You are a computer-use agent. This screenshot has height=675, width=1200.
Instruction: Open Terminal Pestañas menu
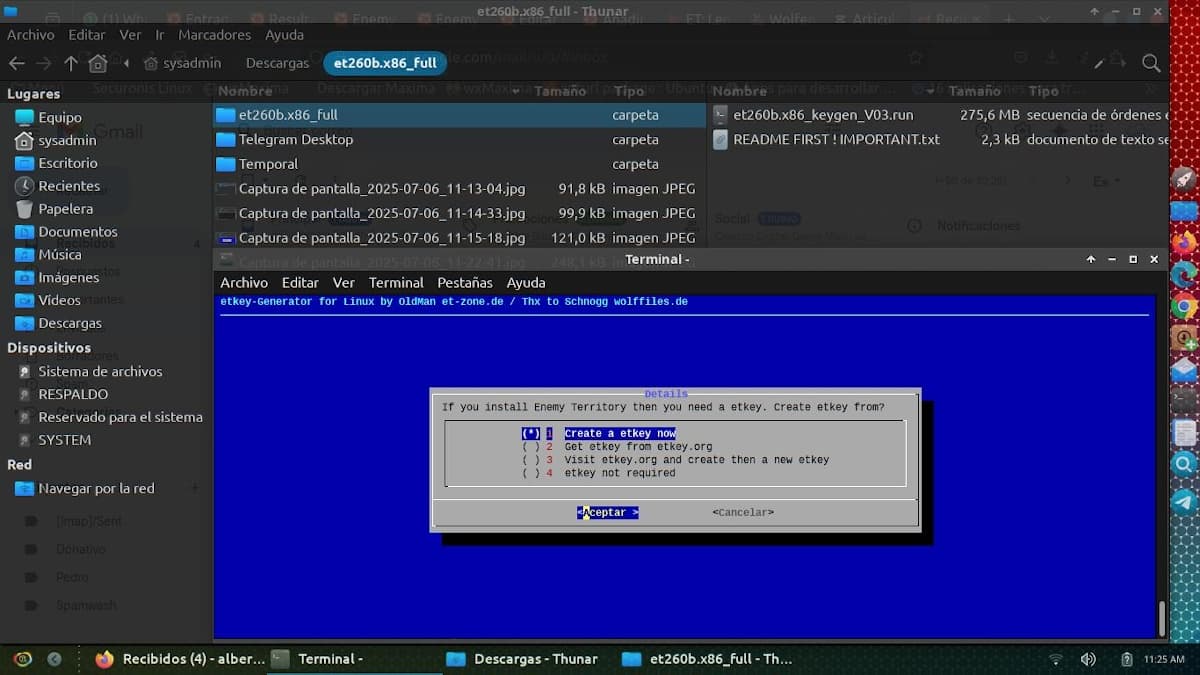tap(465, 283)
